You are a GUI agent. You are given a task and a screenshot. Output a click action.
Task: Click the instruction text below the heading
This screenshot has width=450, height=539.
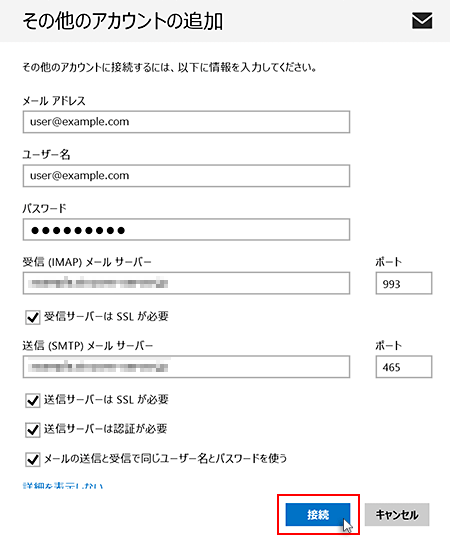[169, 67]
